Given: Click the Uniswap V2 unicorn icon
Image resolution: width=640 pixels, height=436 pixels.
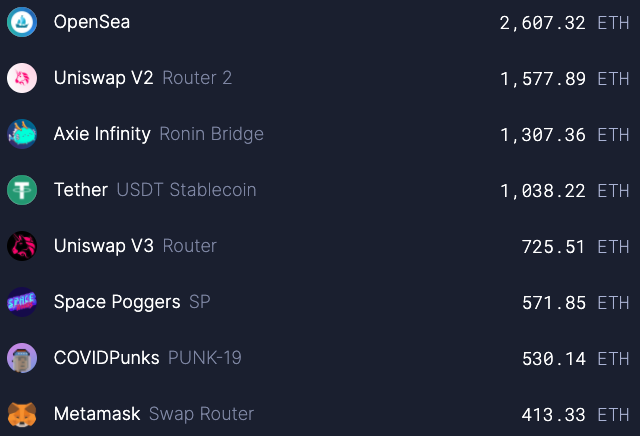Looking at the screenshot, I should (x=22, y=78).
